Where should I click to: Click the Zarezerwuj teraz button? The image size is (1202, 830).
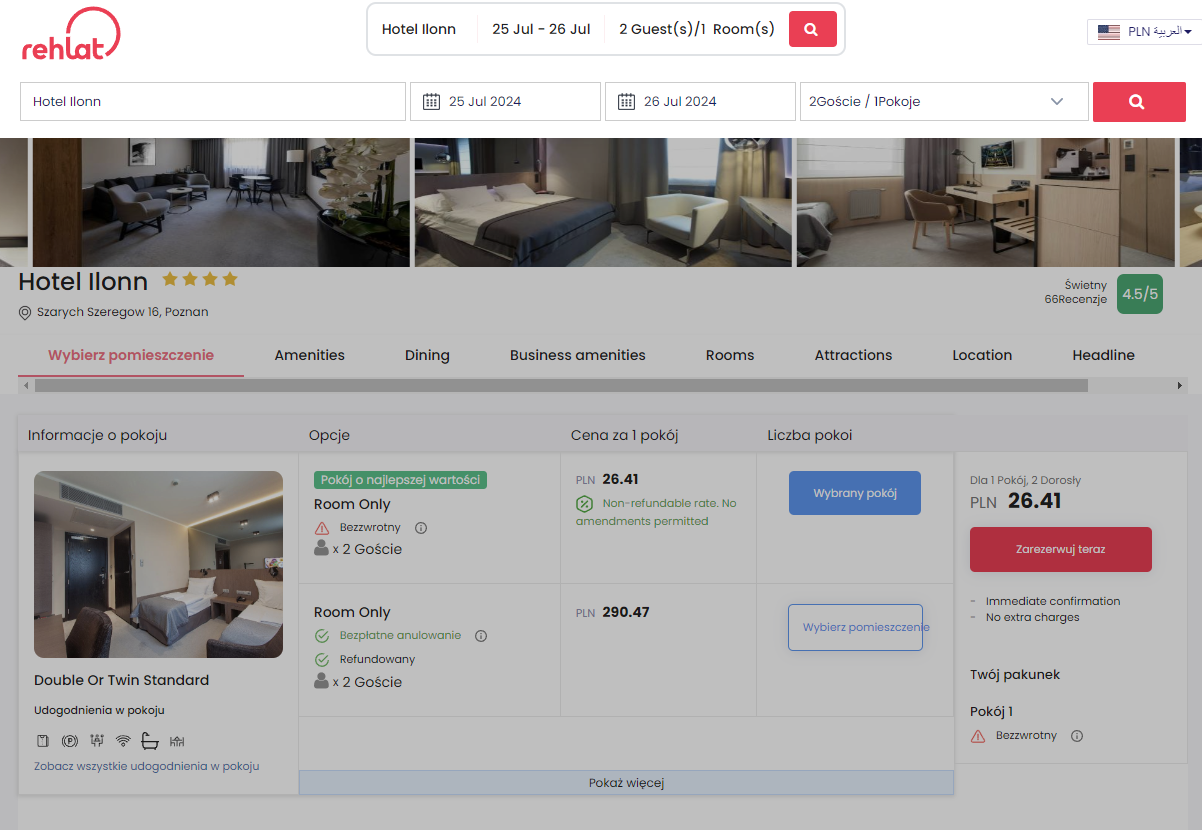tap(1061, 549)
